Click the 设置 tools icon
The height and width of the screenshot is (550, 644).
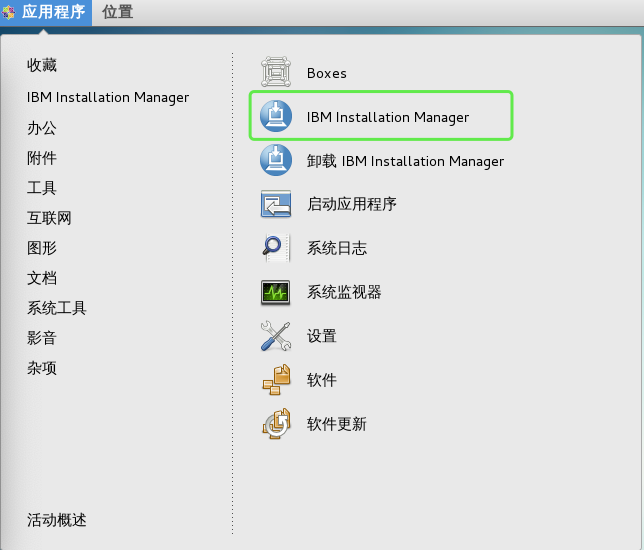tap(276, 336)
